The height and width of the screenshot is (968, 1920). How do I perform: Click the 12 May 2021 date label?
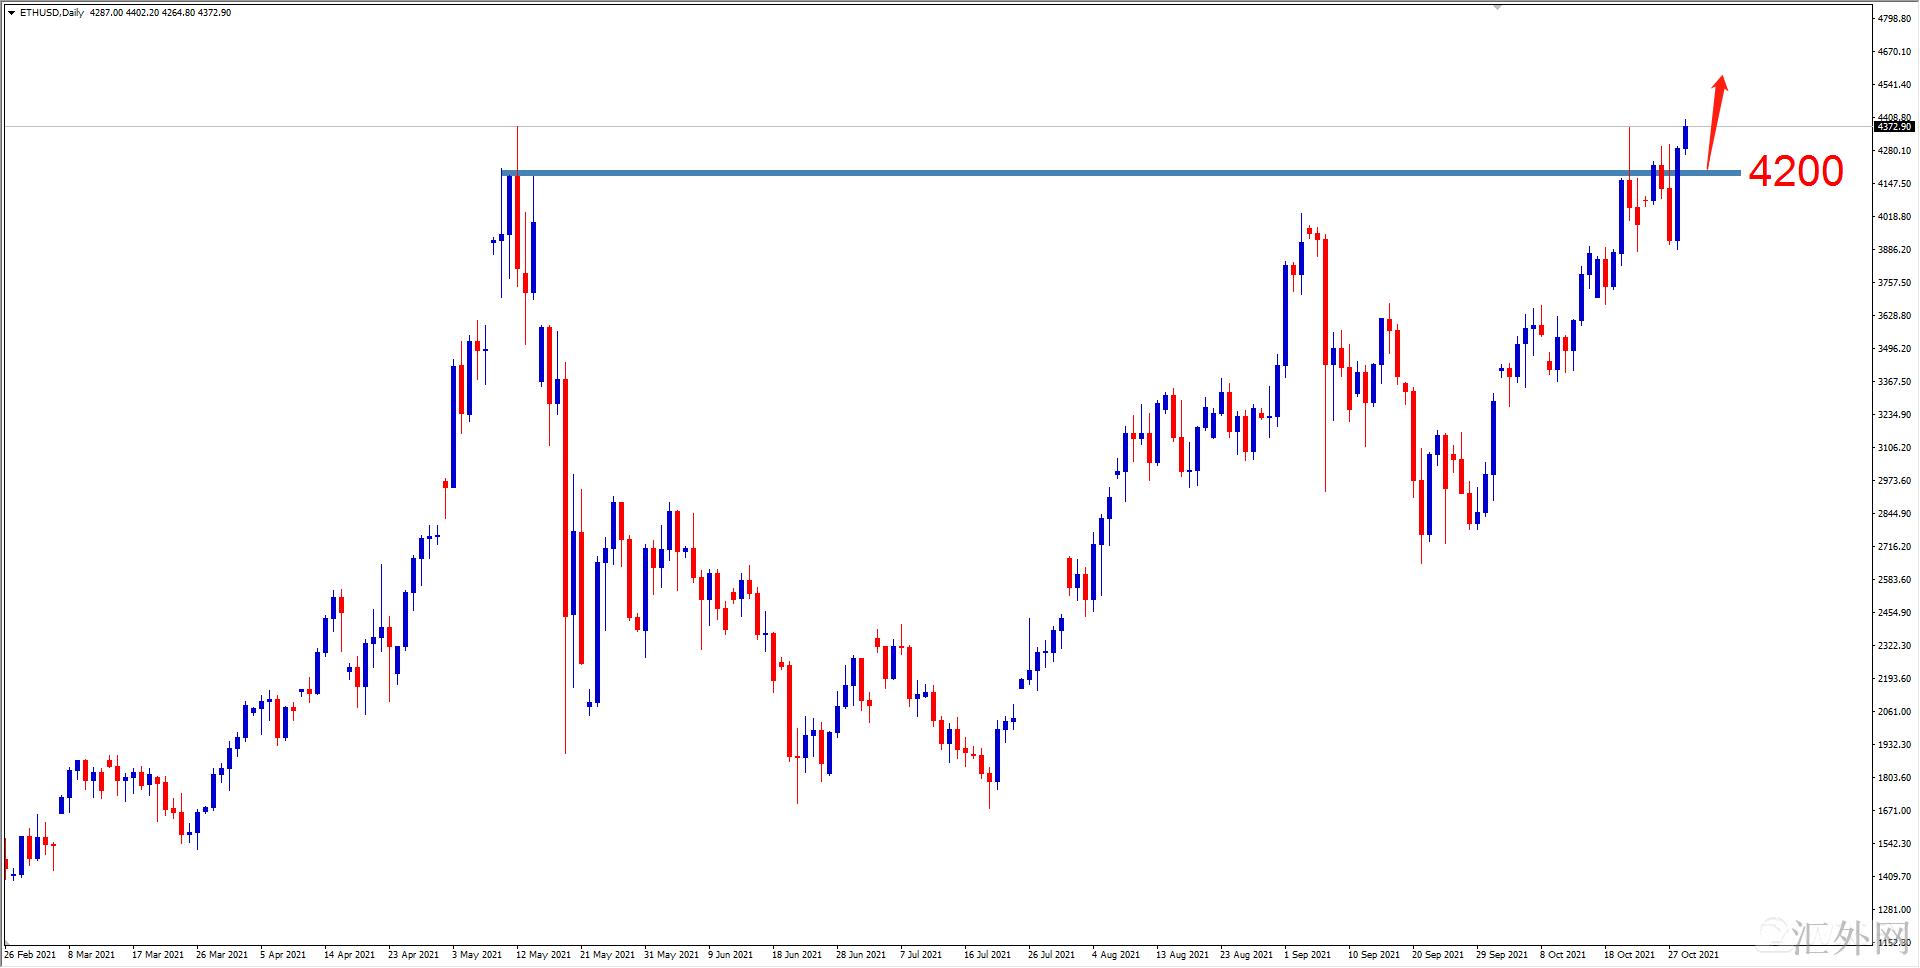543,955
